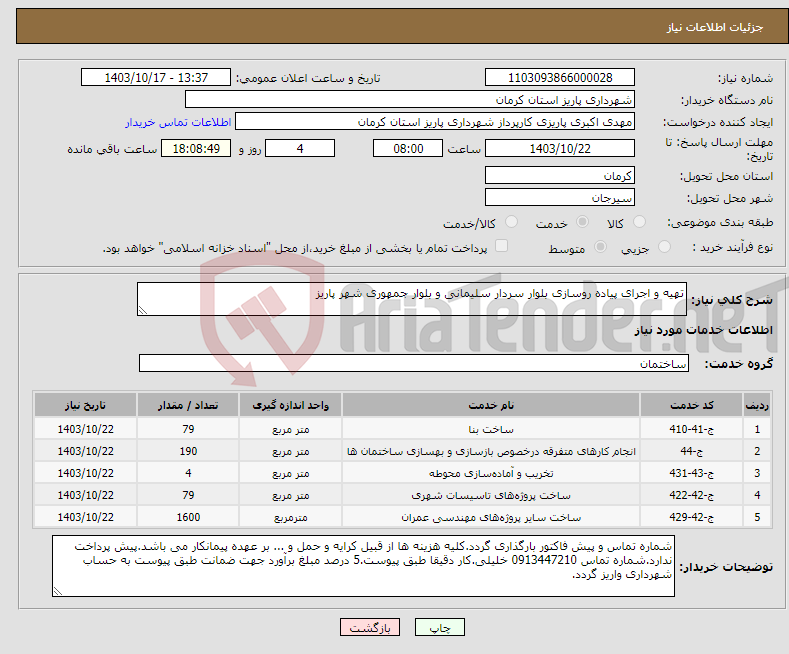This screenshot has height=654, width=789.
Task: Click service code ج-43-431
Action: (x=692, y=473)
